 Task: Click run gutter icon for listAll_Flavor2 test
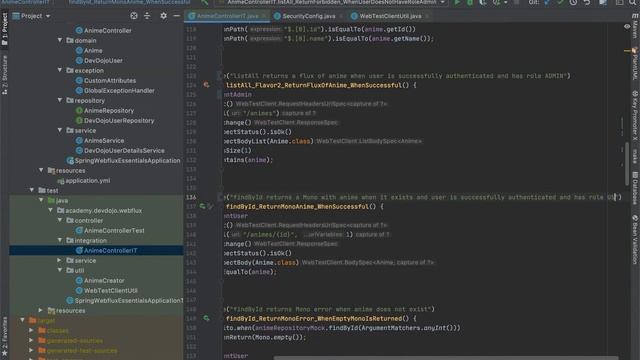[x=207, y=85]
